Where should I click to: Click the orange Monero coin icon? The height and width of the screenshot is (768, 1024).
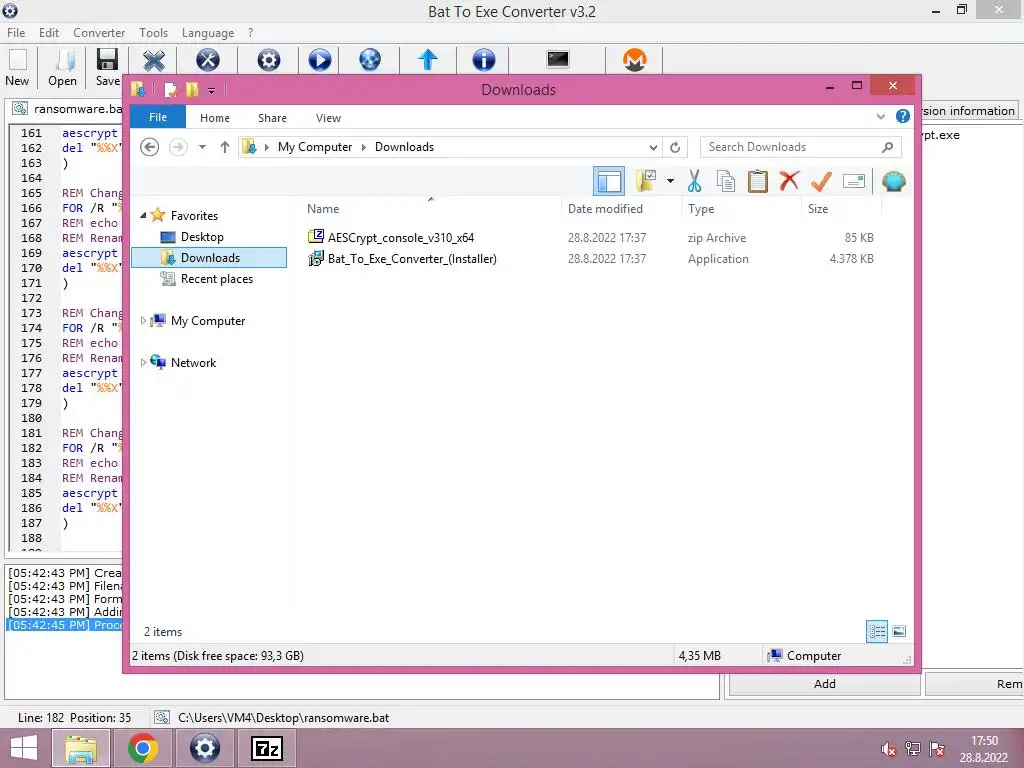pos(634,60)
